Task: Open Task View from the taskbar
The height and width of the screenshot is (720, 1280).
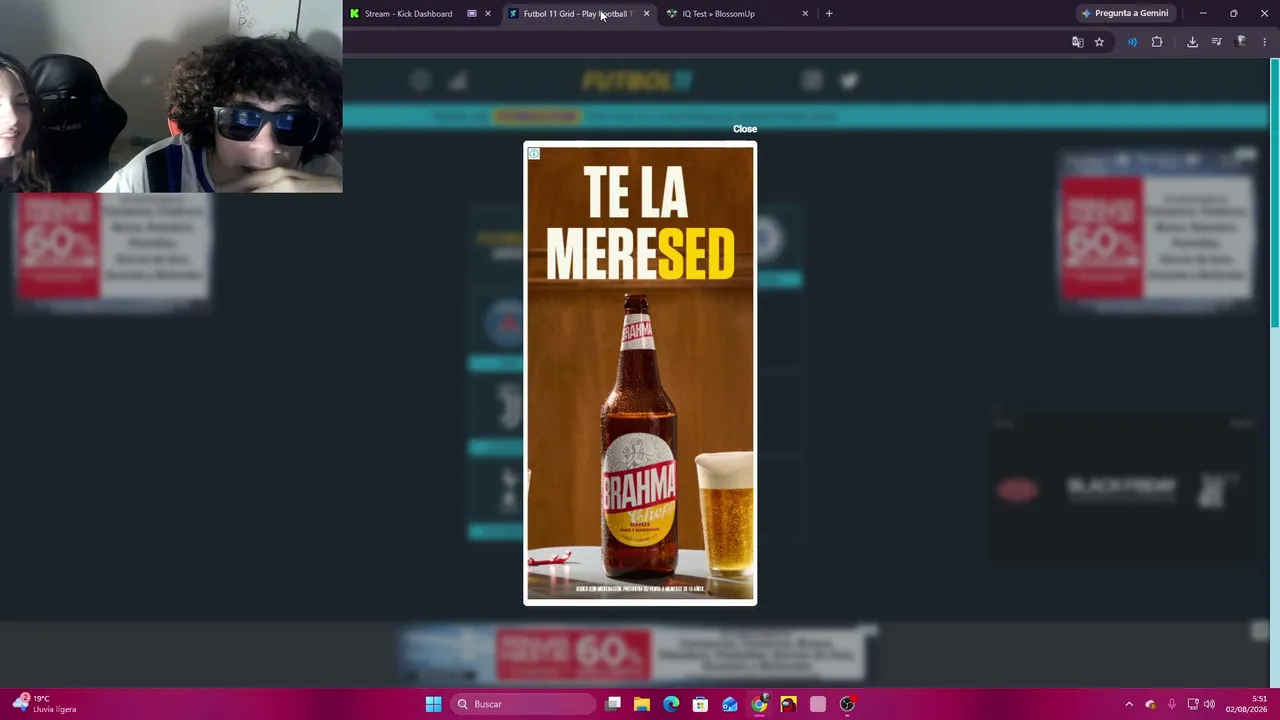Action: coord(613,704)
